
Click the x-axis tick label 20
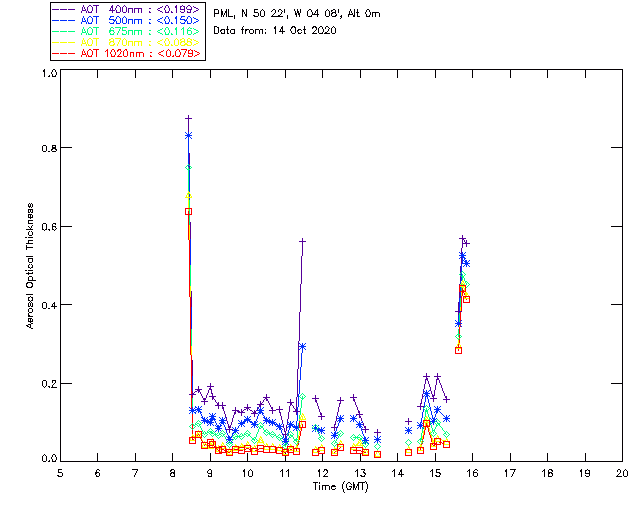(622, 473)
